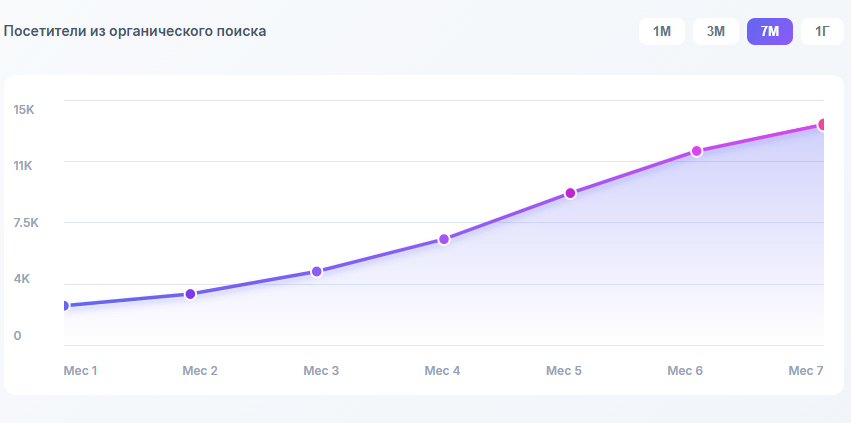The image size is (851, 423).
Task: Select the 3М time range button
Action: click(x=715, y=31)
